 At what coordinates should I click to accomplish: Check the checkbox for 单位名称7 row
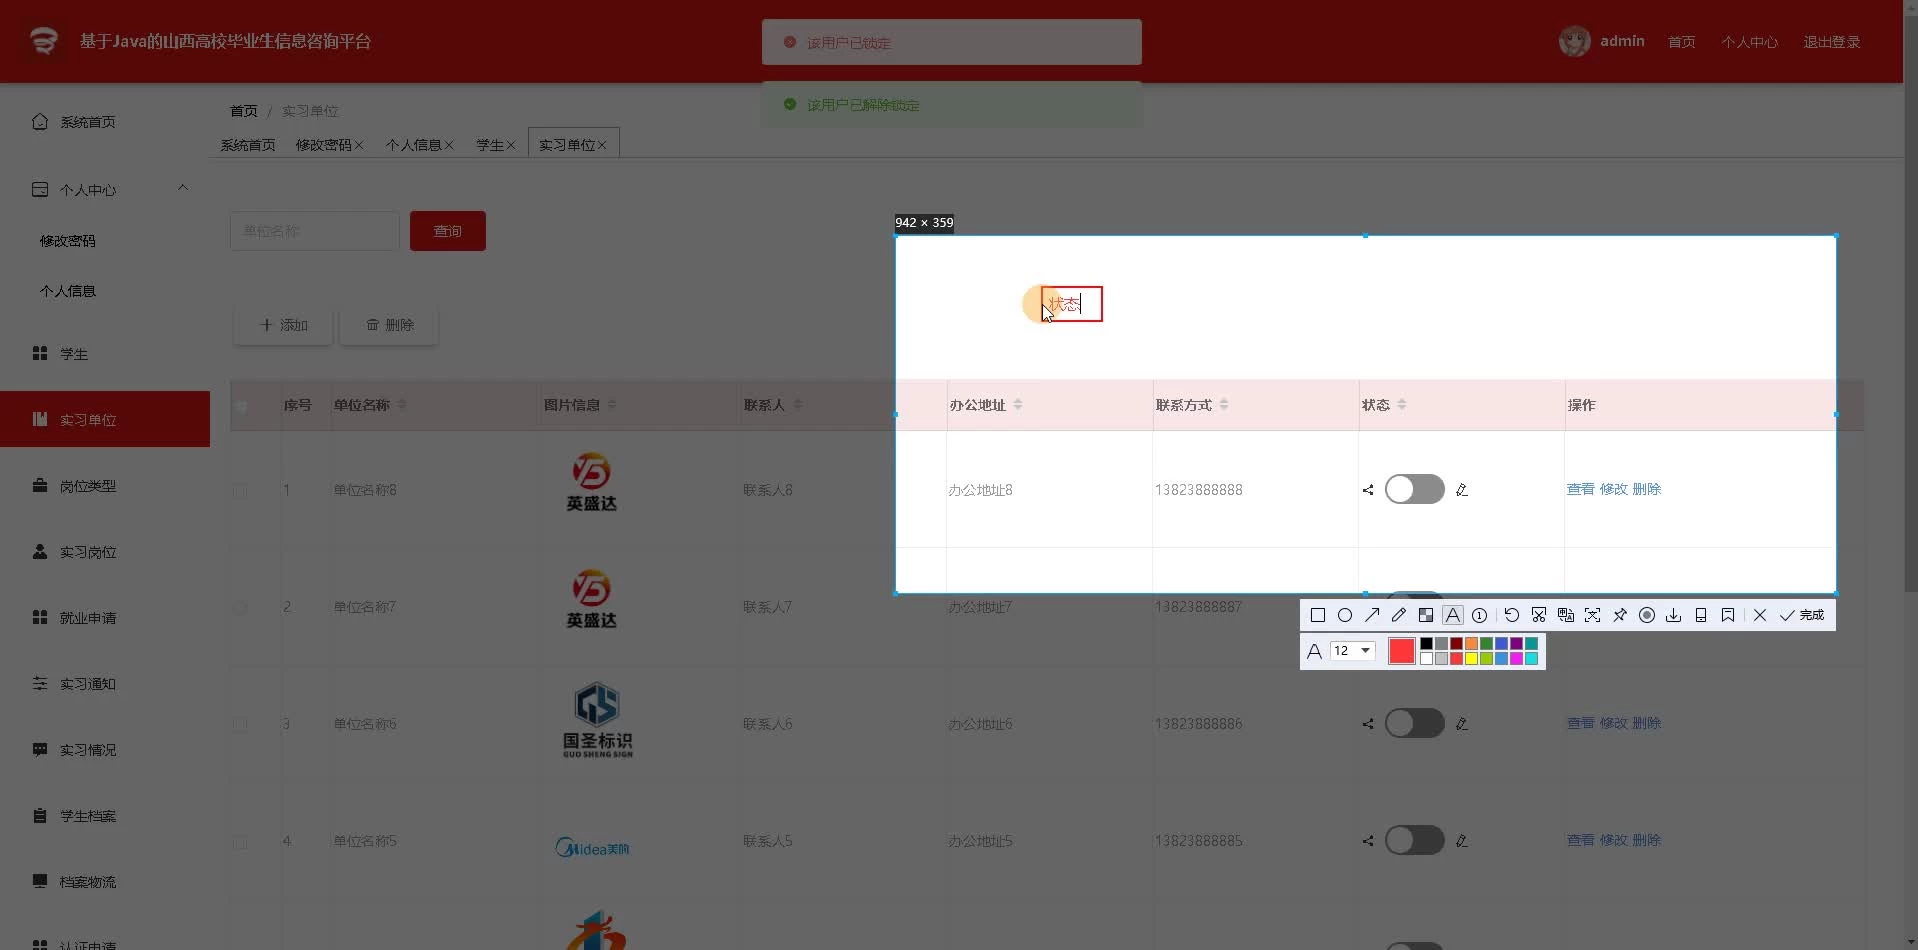[x=240, y=607]
